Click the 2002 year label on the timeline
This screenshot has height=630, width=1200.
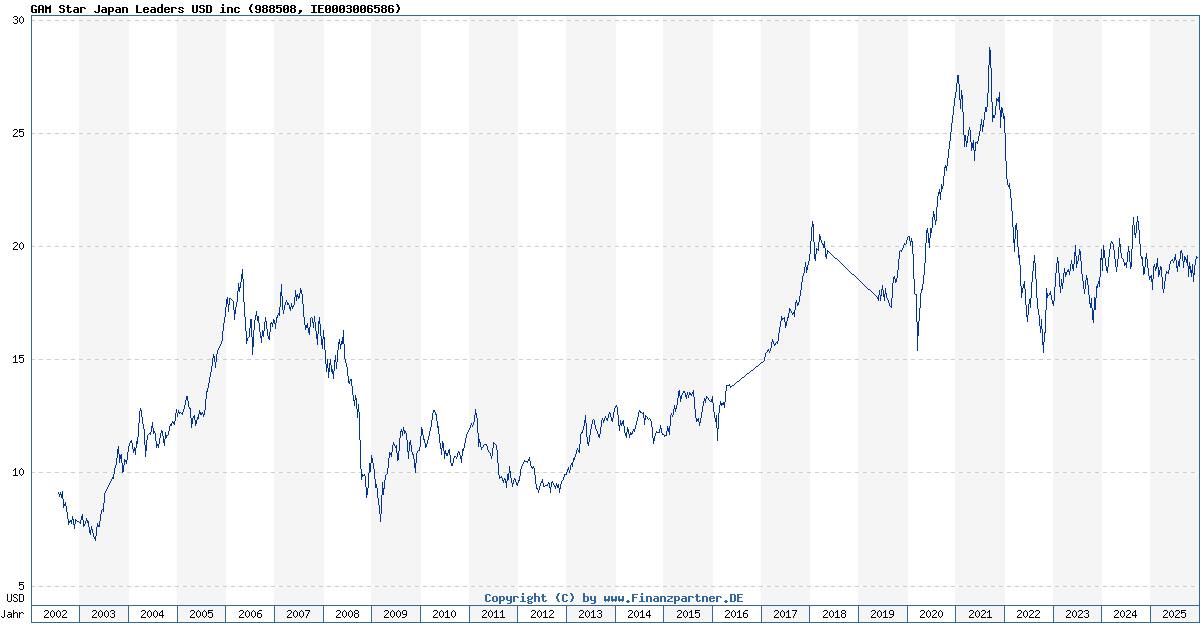point(55,614)
